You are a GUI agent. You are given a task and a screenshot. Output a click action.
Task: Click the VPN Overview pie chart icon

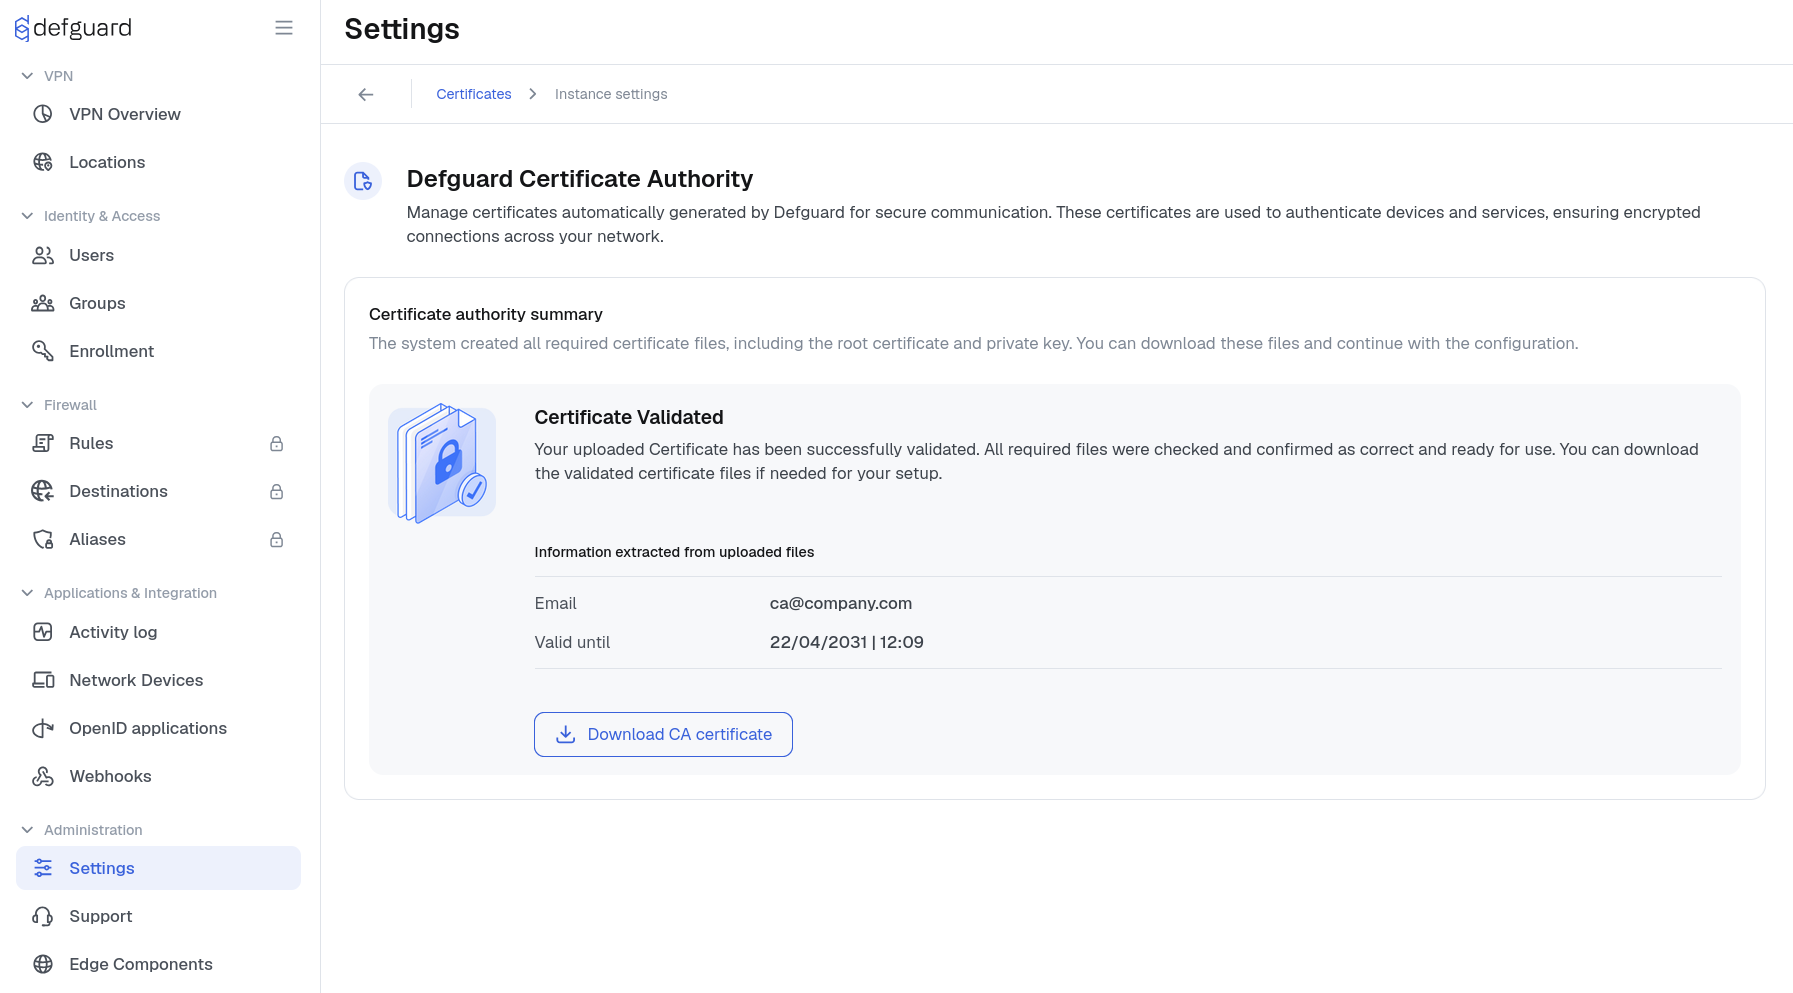43,114
